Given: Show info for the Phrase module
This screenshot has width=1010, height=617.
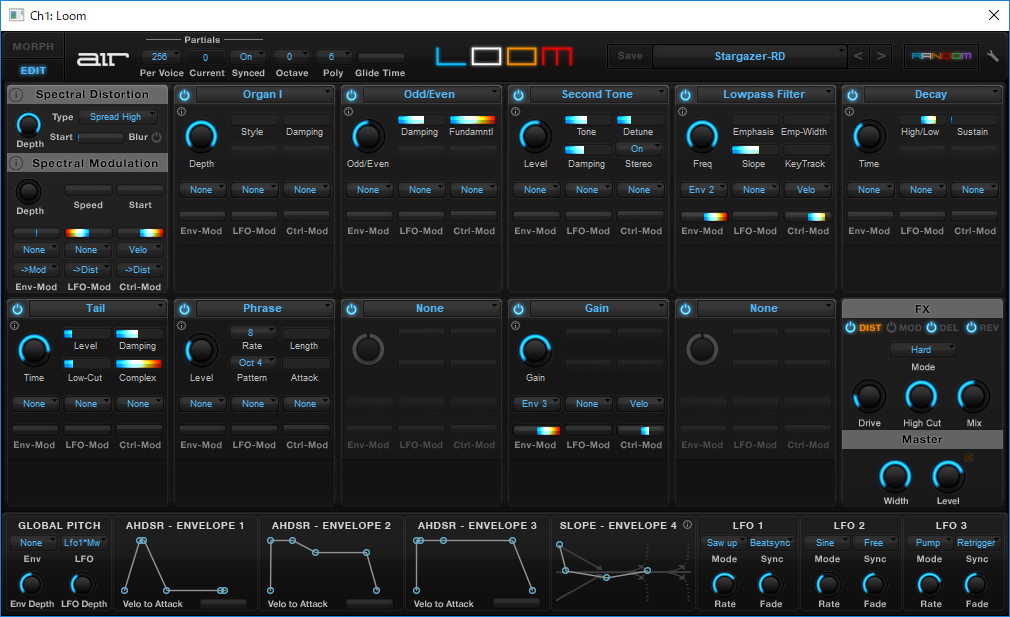Looking at the screenshot, I should click(182, 326).
